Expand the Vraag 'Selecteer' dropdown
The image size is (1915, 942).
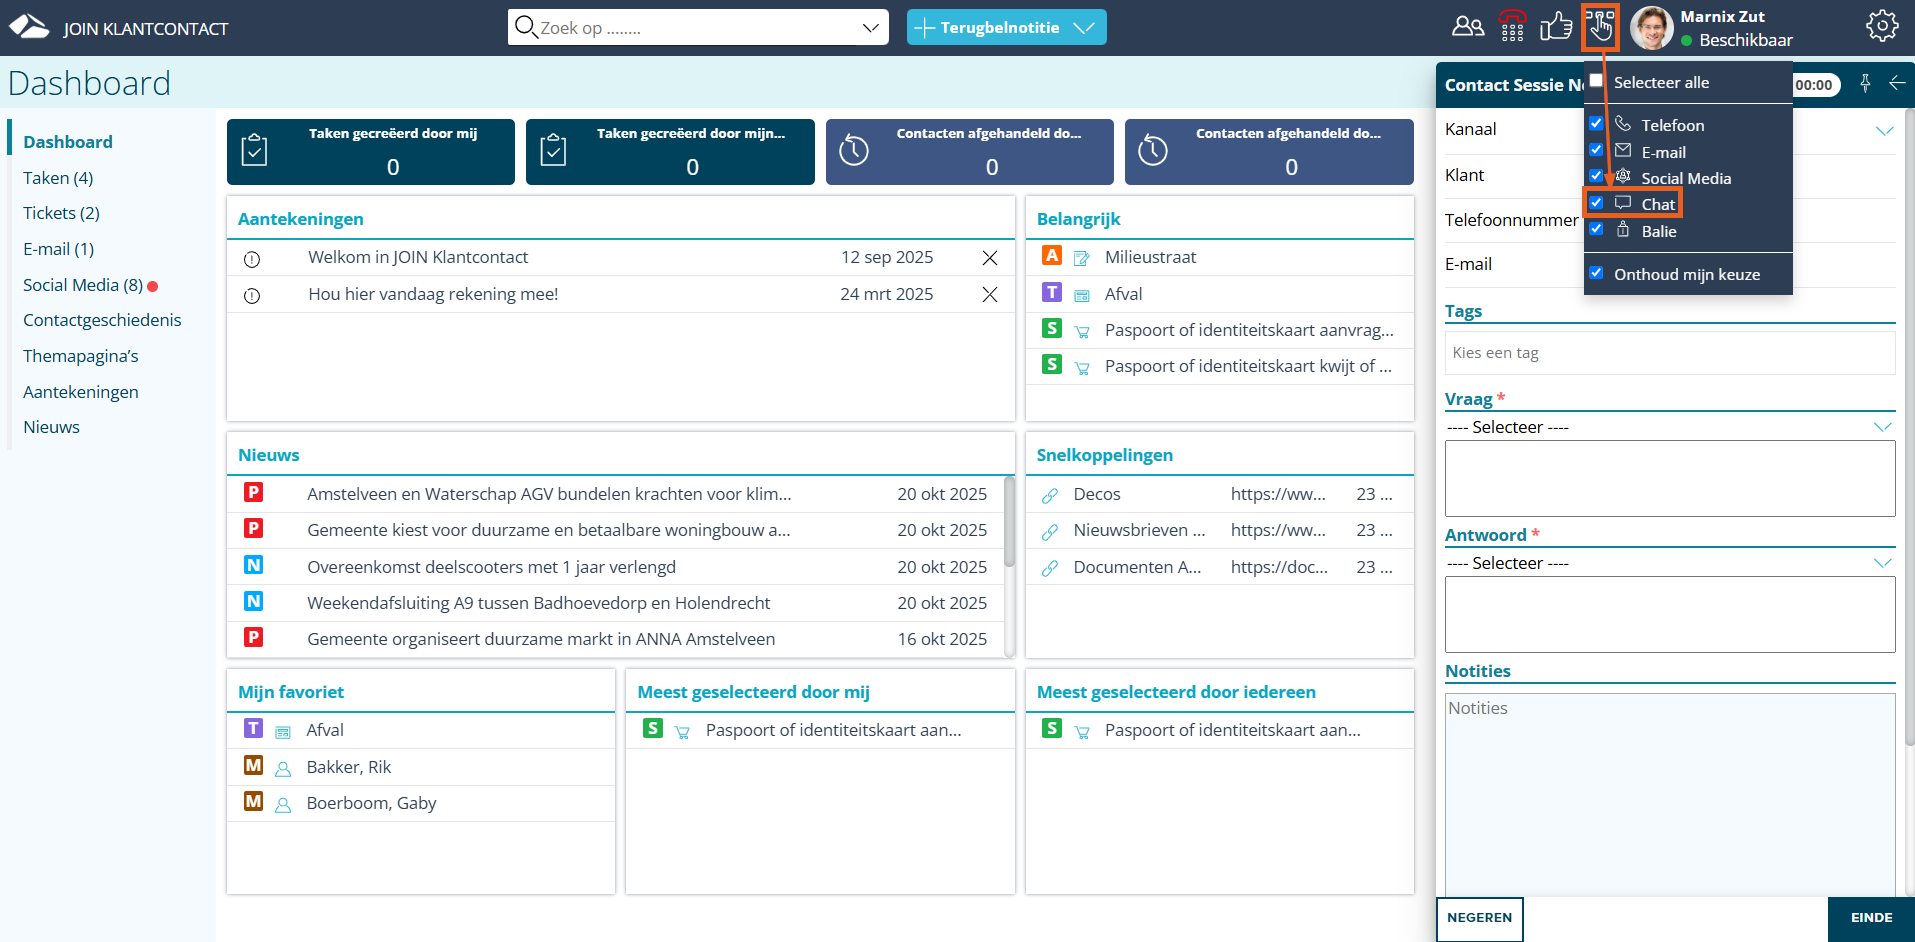(1881, 427)
